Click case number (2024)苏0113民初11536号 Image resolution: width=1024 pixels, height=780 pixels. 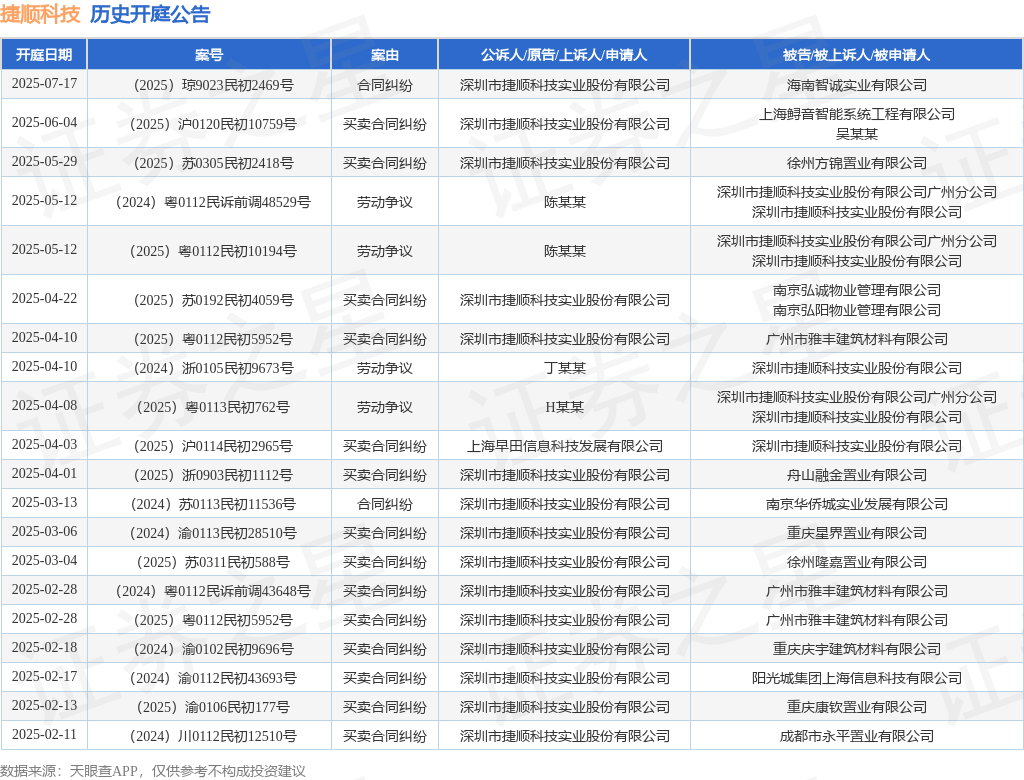pos(213,504)
